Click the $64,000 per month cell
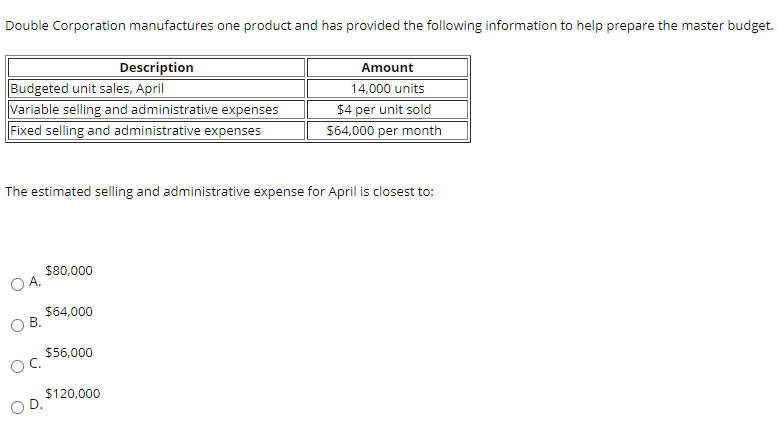This screenshot has height=422, width=779. (x=388, y=130)
